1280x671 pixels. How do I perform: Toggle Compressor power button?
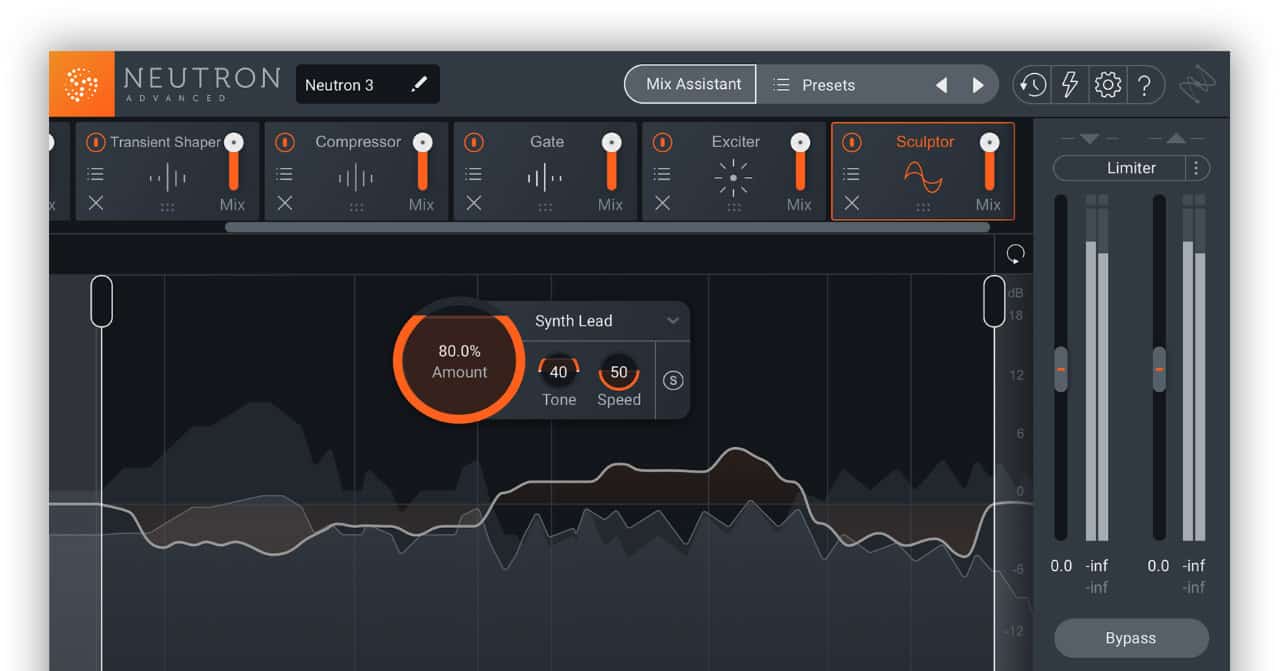[x=285, y=142]
